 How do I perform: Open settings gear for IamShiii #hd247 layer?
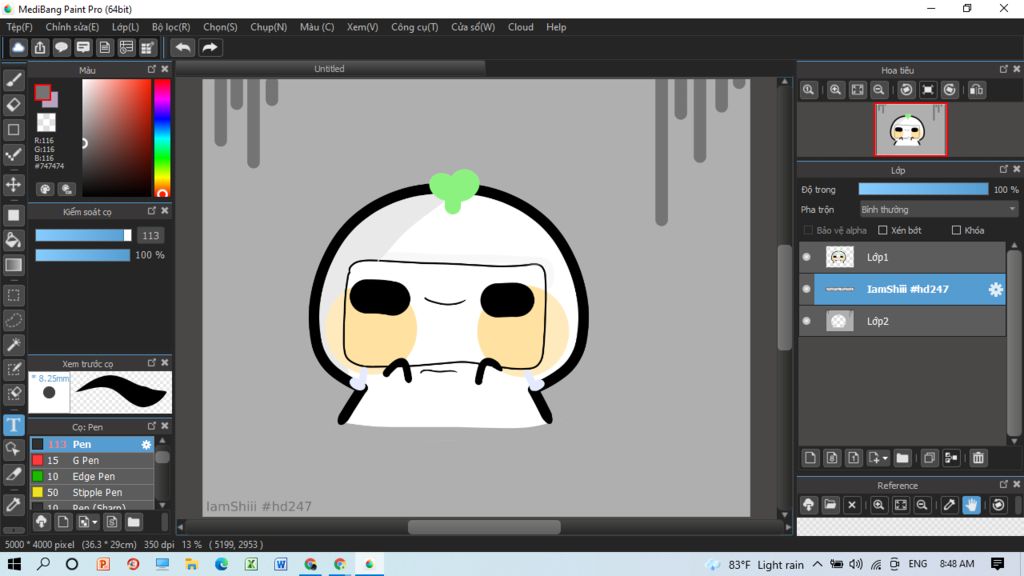[x=995, y=289]
